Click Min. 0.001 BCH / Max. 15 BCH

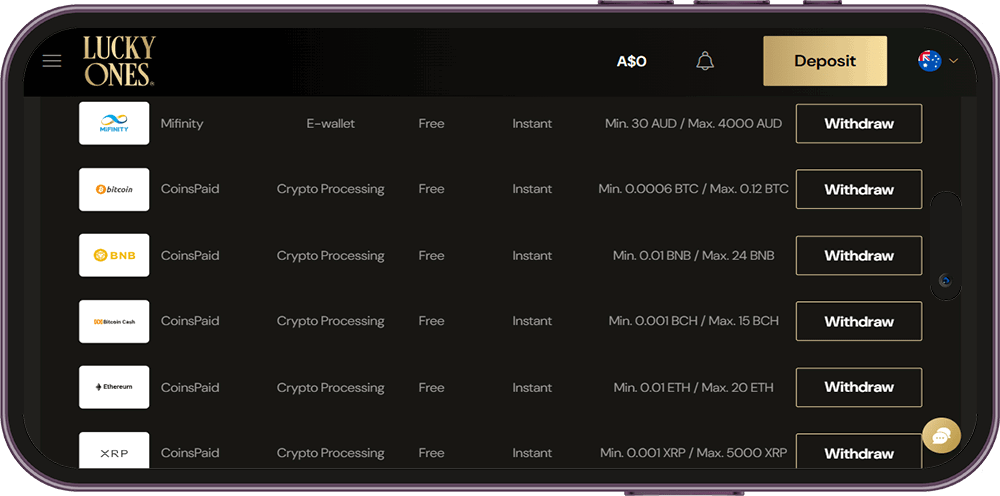click(x=693, y=321)
